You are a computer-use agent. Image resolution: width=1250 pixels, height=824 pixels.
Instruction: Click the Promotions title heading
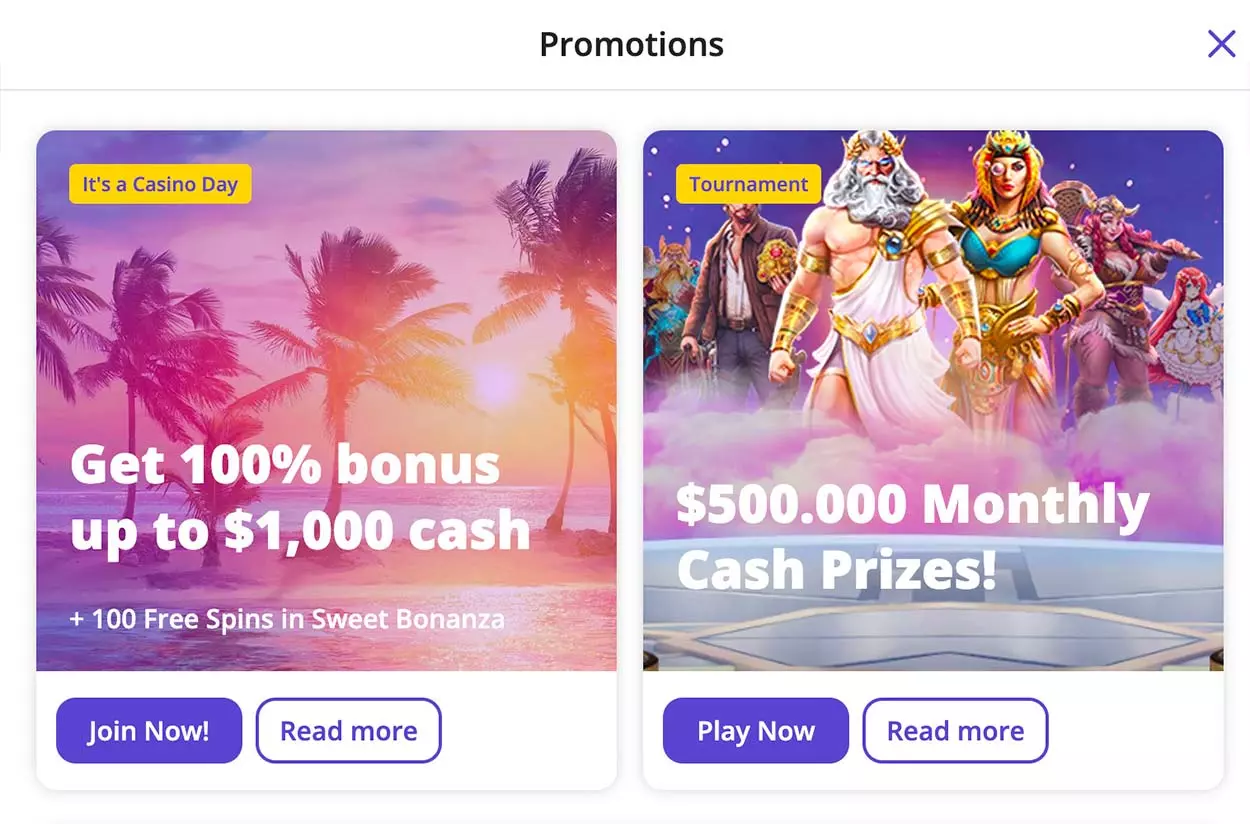pyautogui.click(x=631, y=44)
